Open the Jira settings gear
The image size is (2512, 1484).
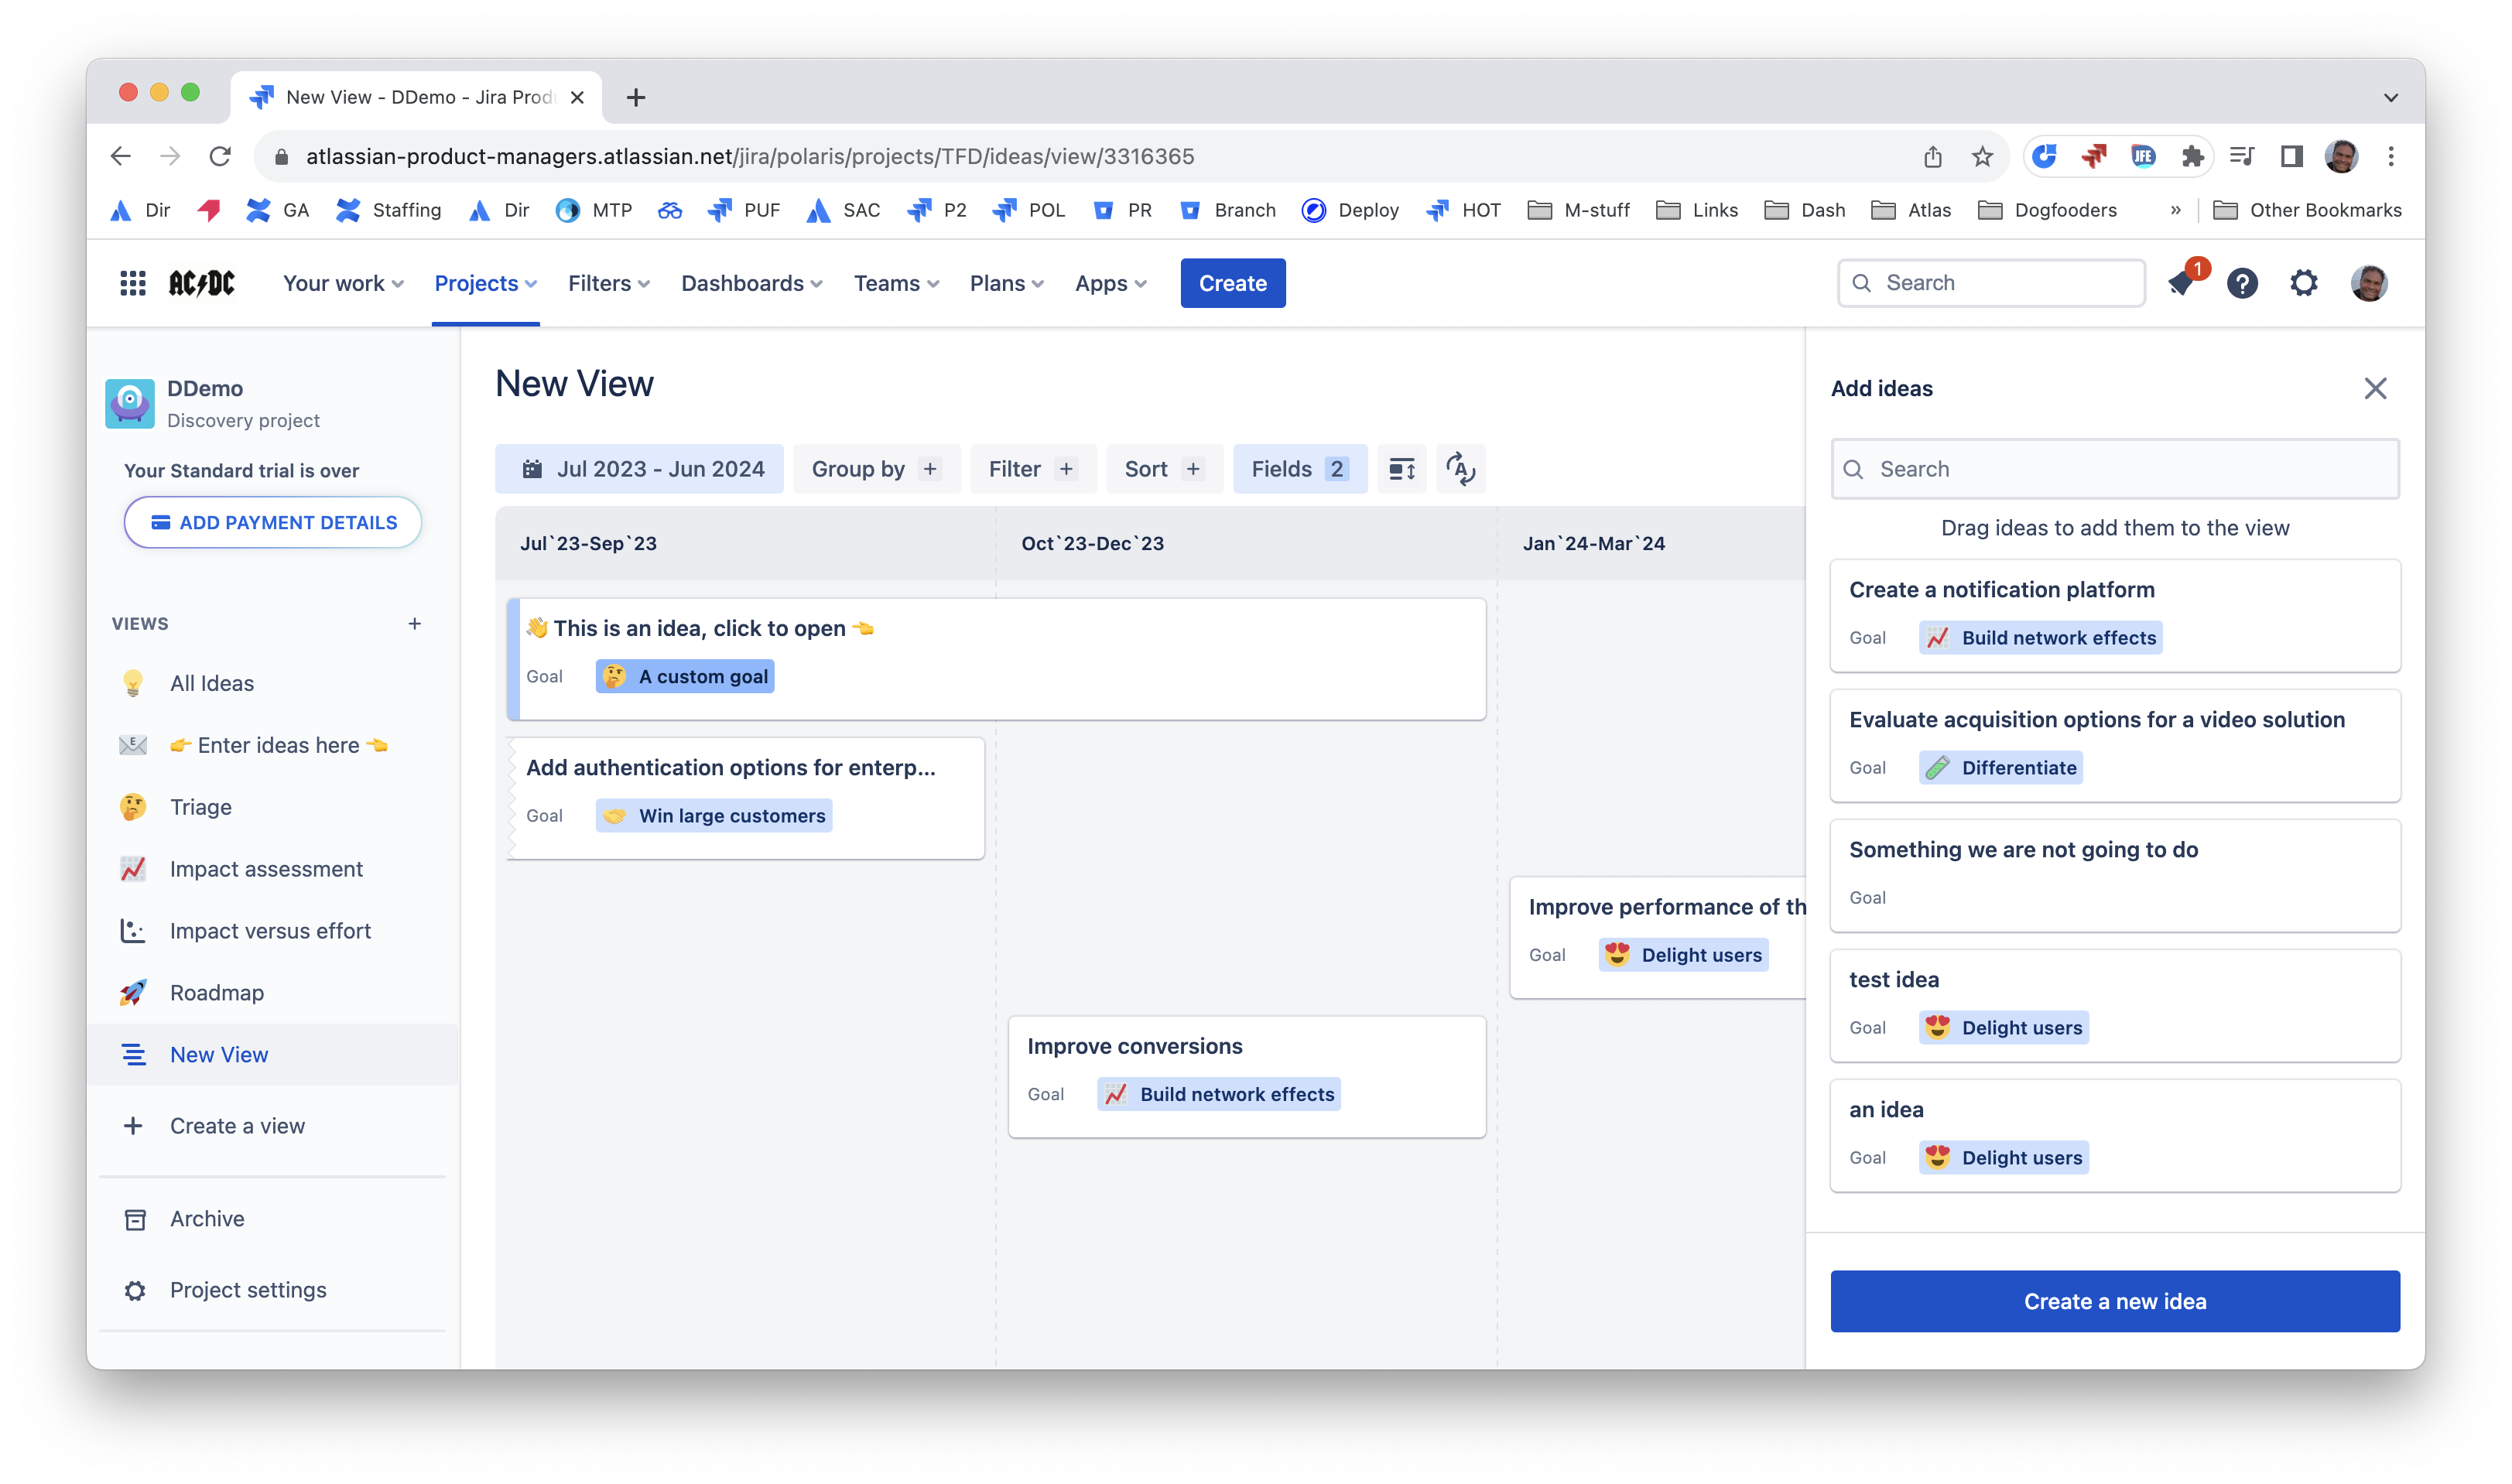tap(2304, 283)
